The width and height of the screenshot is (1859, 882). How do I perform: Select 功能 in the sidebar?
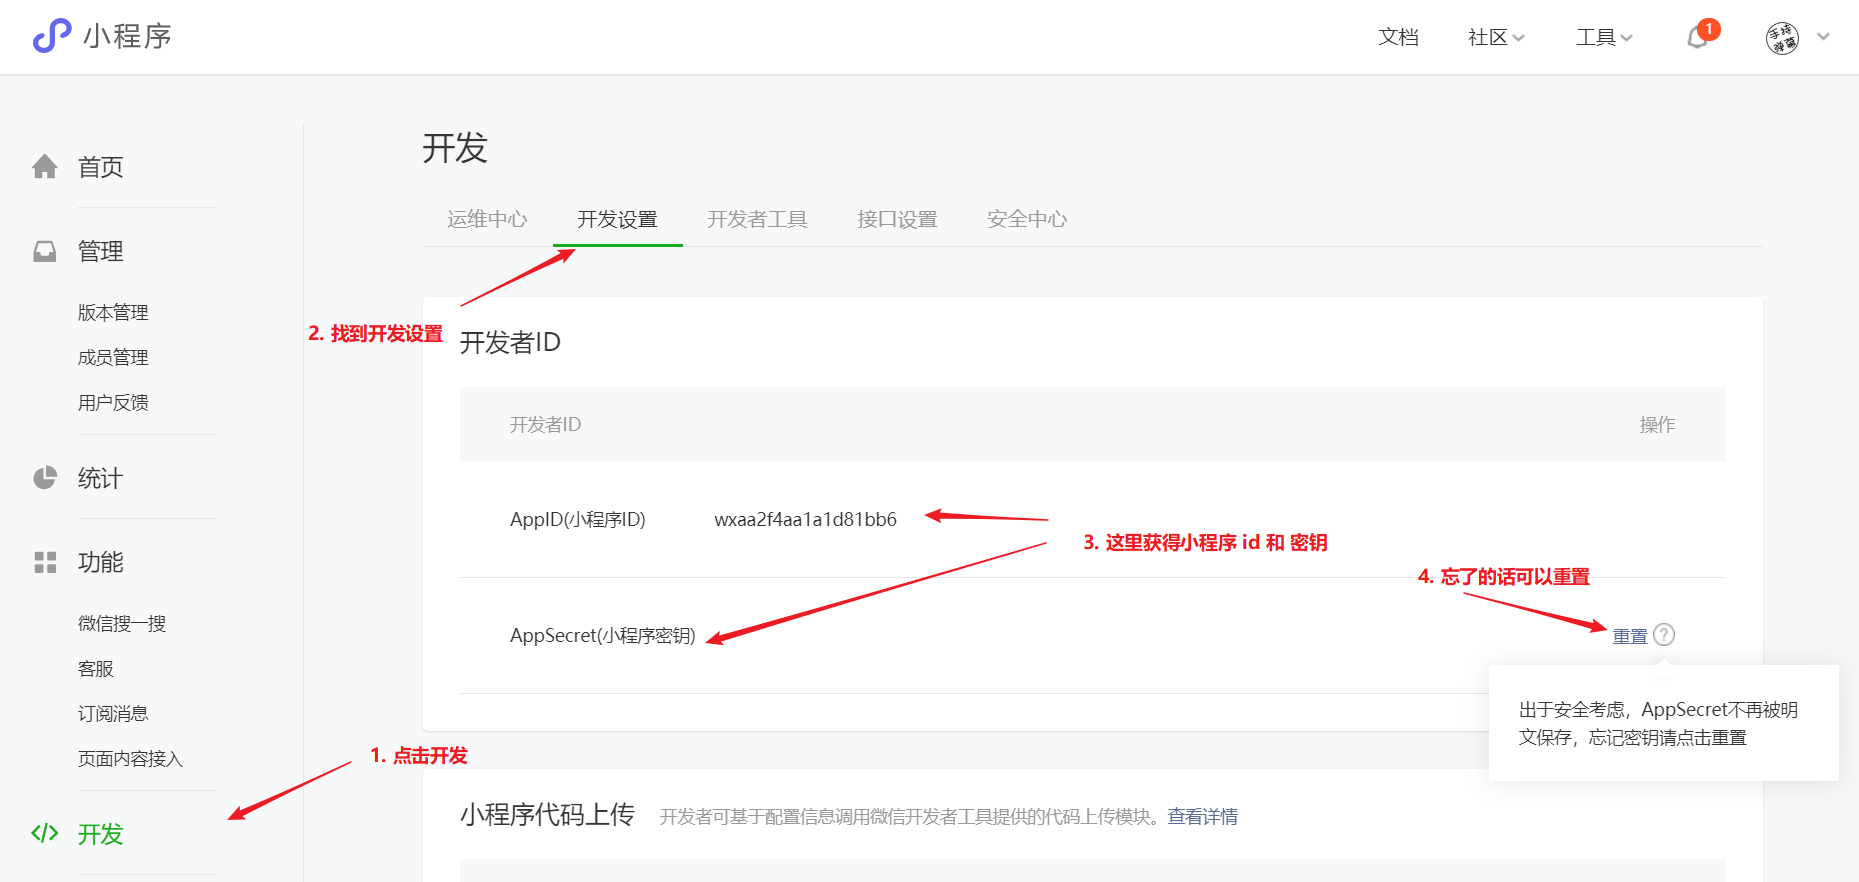click(101, 562)
